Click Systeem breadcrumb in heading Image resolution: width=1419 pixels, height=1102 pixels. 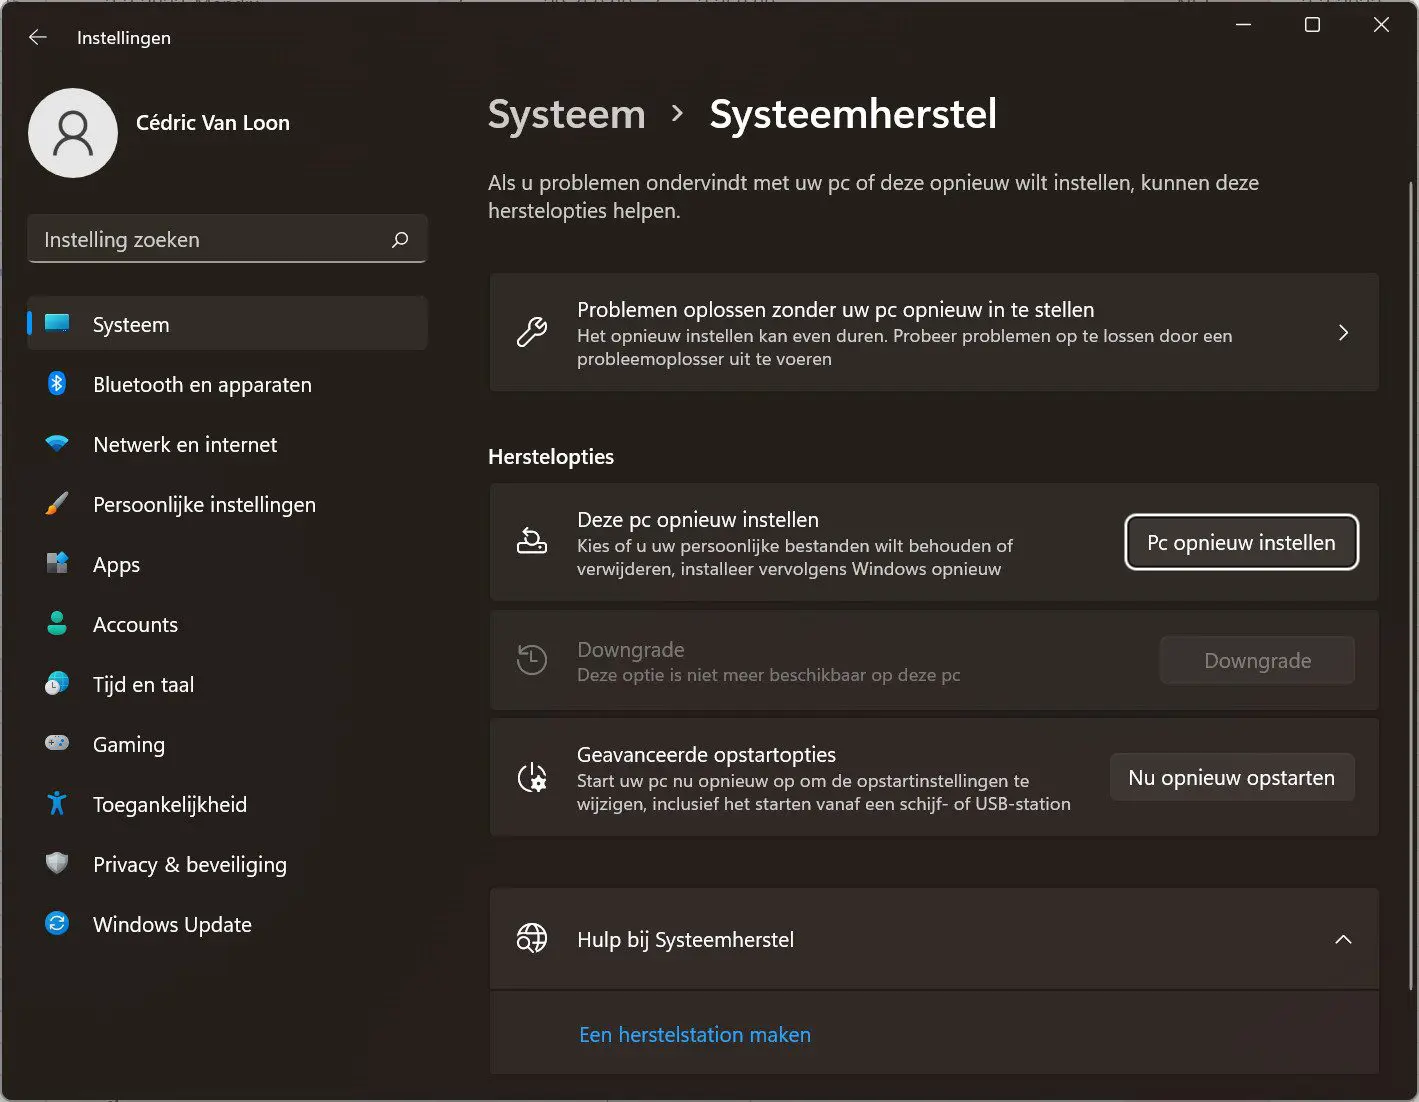click(x=567, y=114)
